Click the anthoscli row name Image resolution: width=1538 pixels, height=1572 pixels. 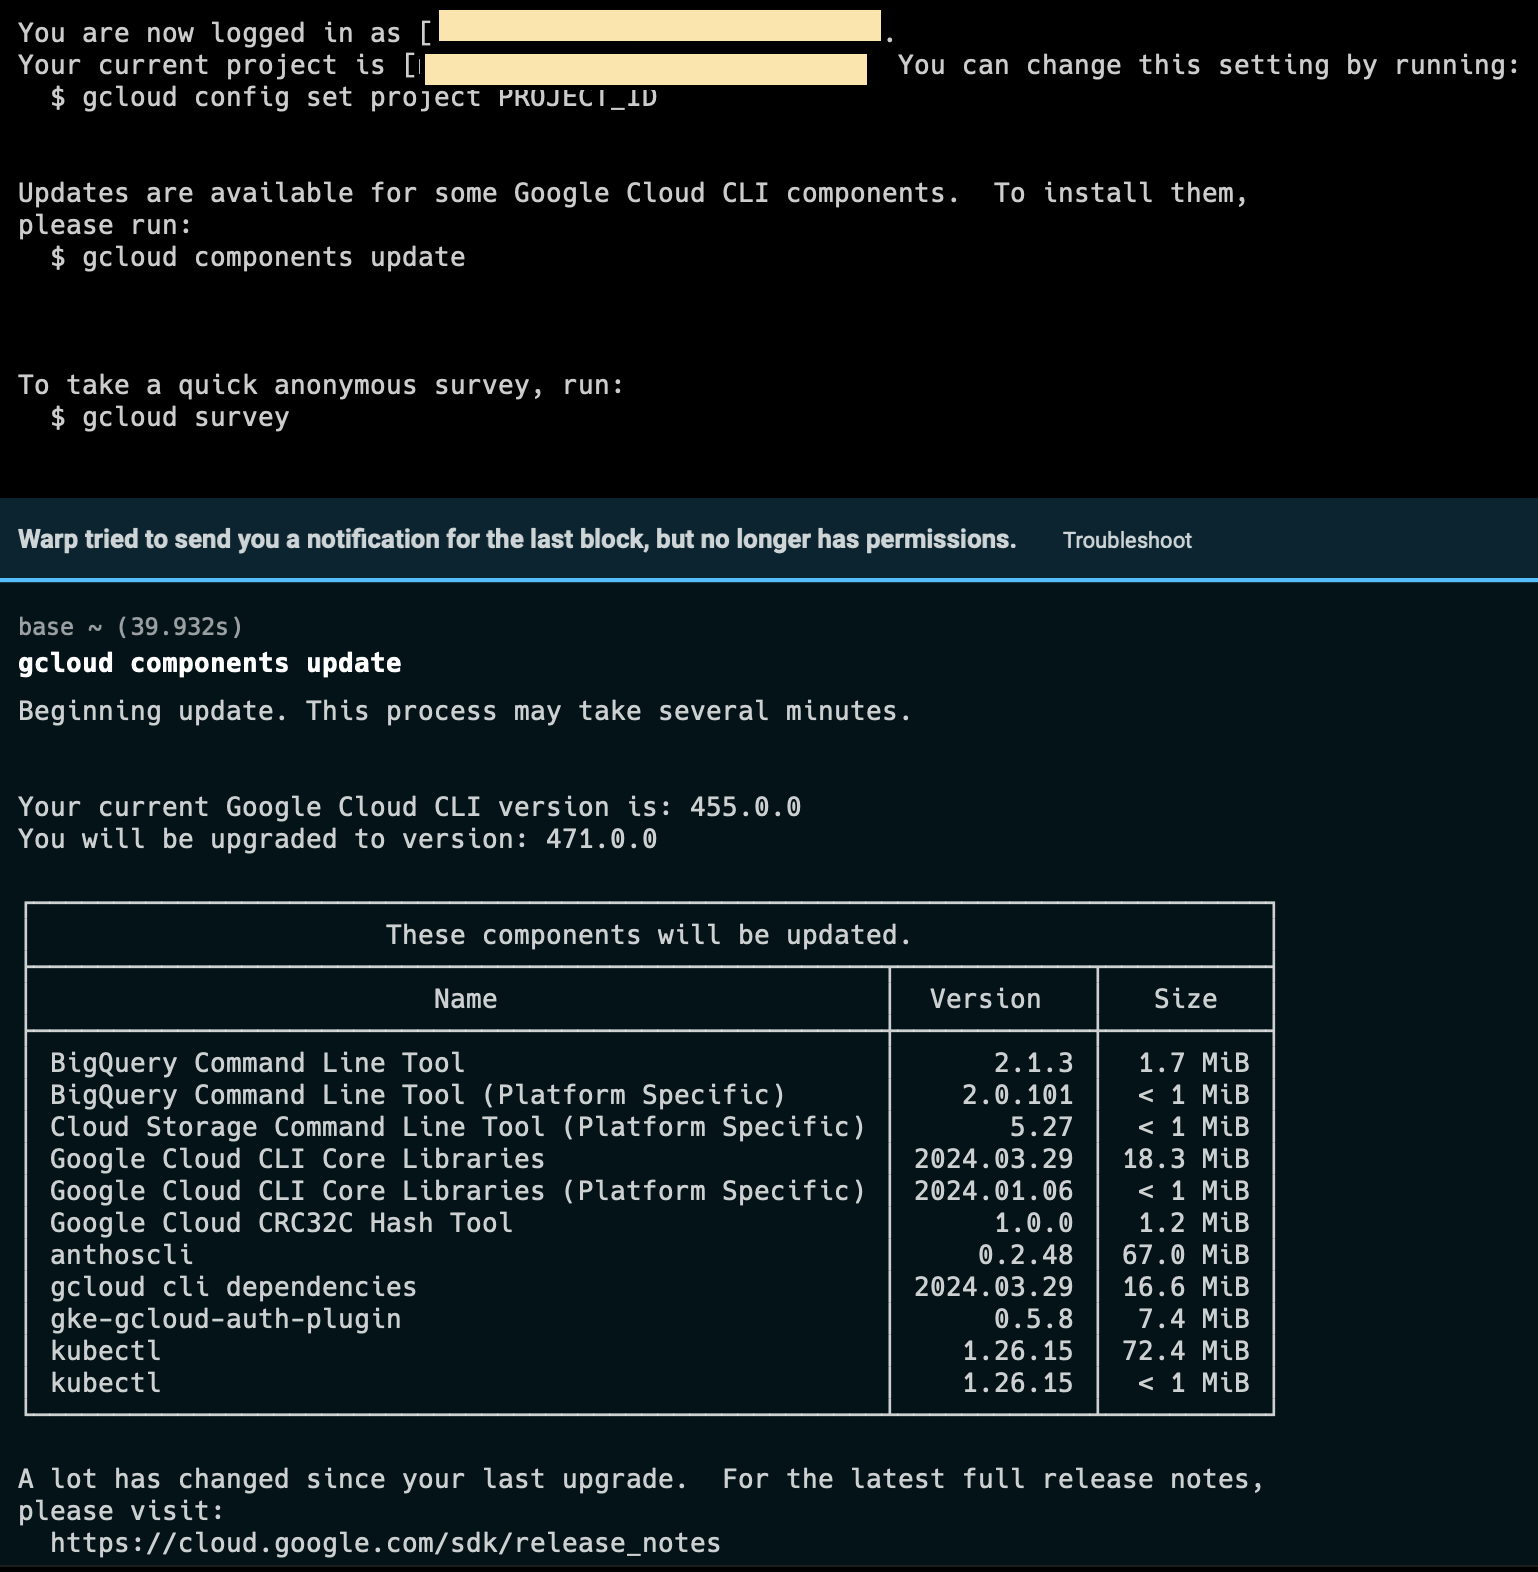122,1256
